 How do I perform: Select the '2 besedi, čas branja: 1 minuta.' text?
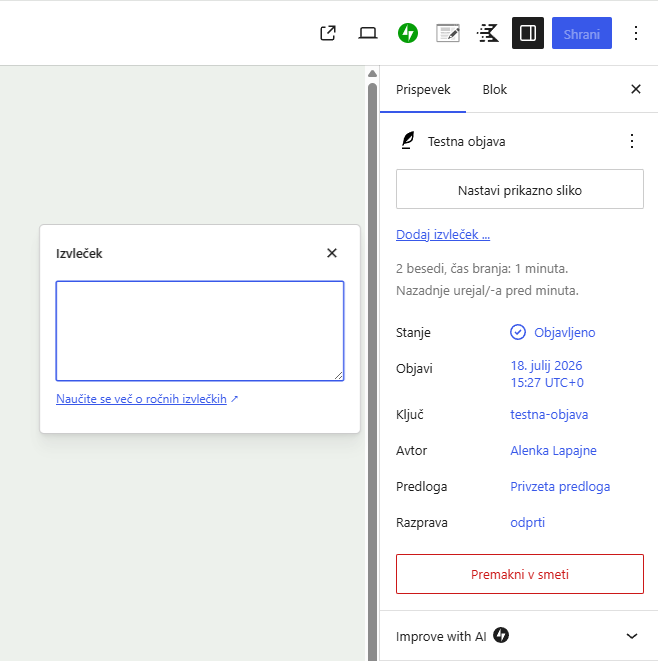pos(482,269)
